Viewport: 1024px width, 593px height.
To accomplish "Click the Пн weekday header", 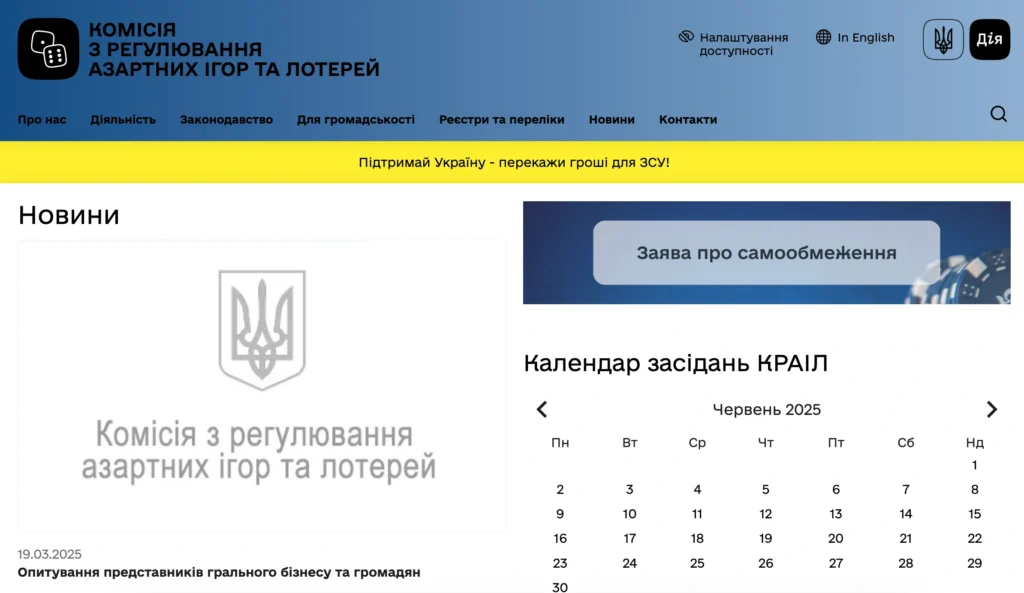I will (560, 443).
